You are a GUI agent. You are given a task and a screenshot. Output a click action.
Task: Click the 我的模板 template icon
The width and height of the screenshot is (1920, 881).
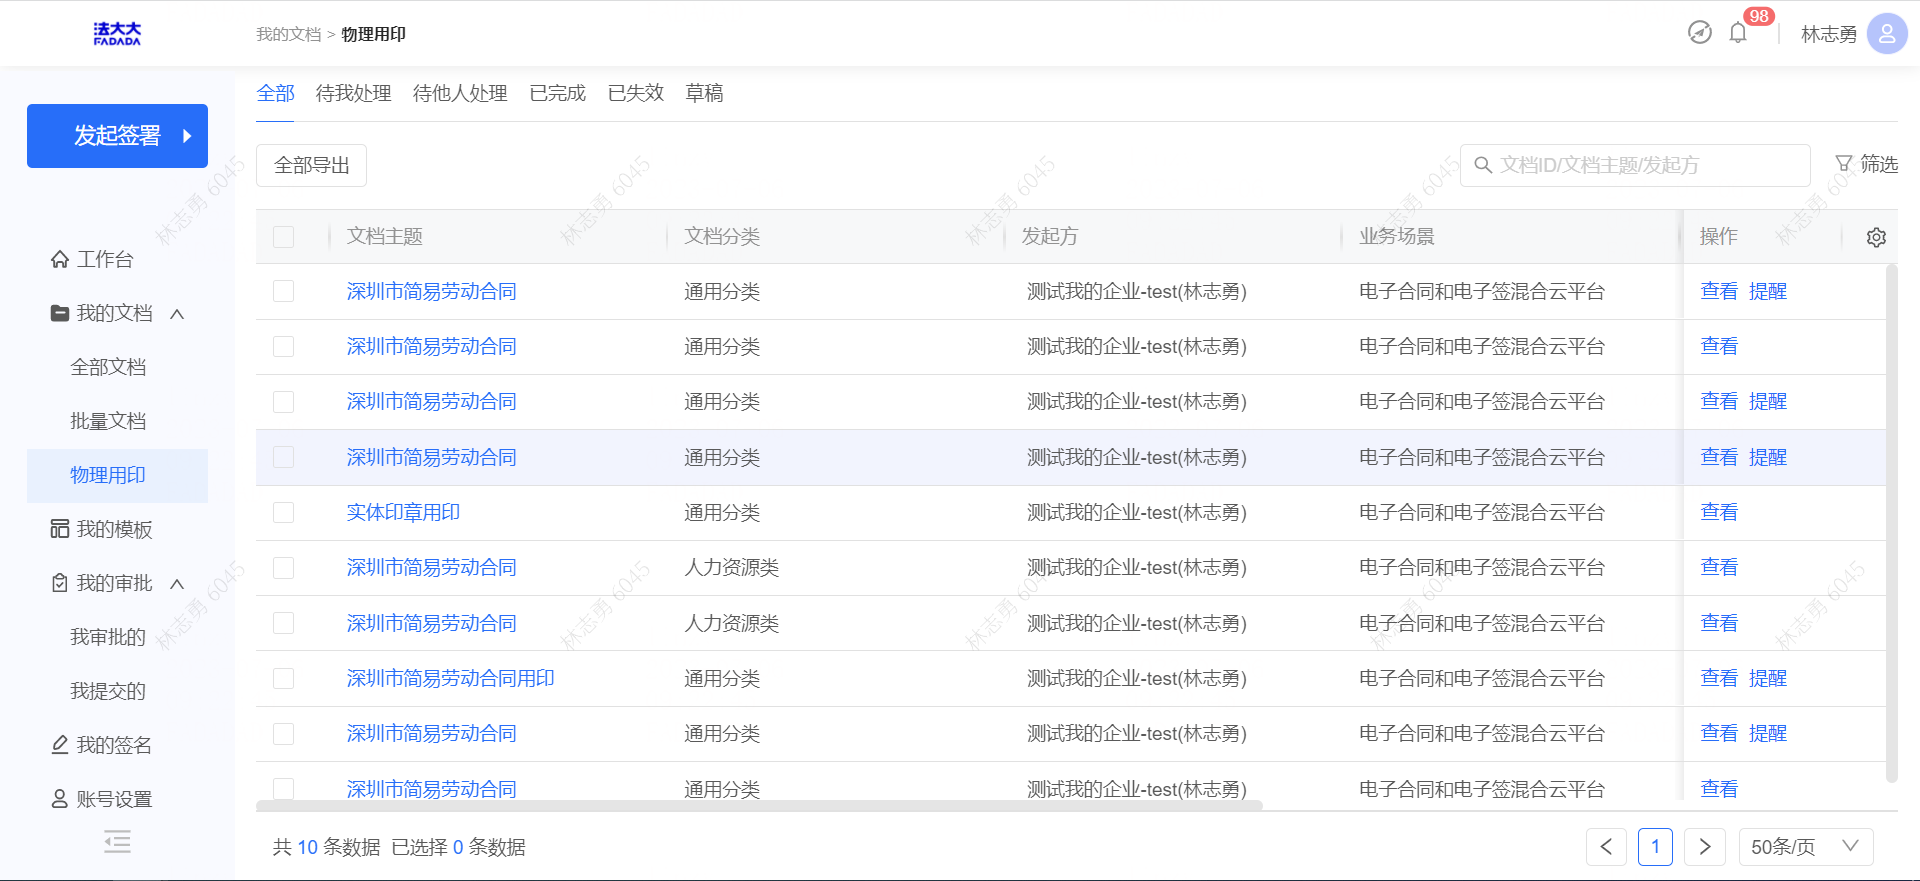point(60,529)
